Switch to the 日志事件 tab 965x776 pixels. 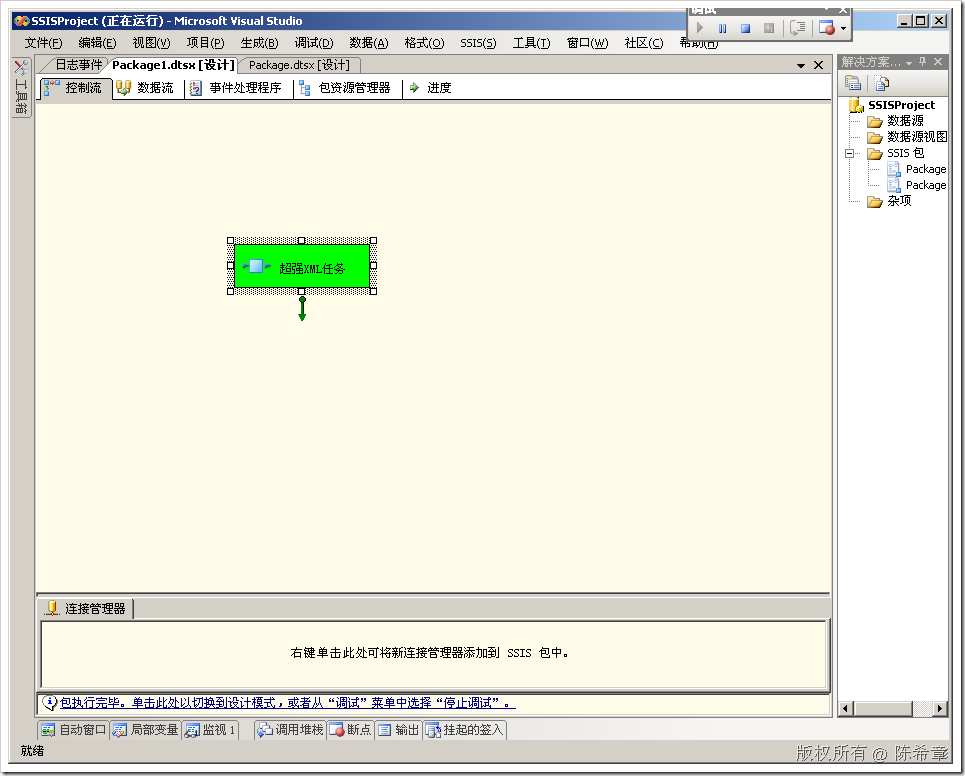(x=77, y=65)
